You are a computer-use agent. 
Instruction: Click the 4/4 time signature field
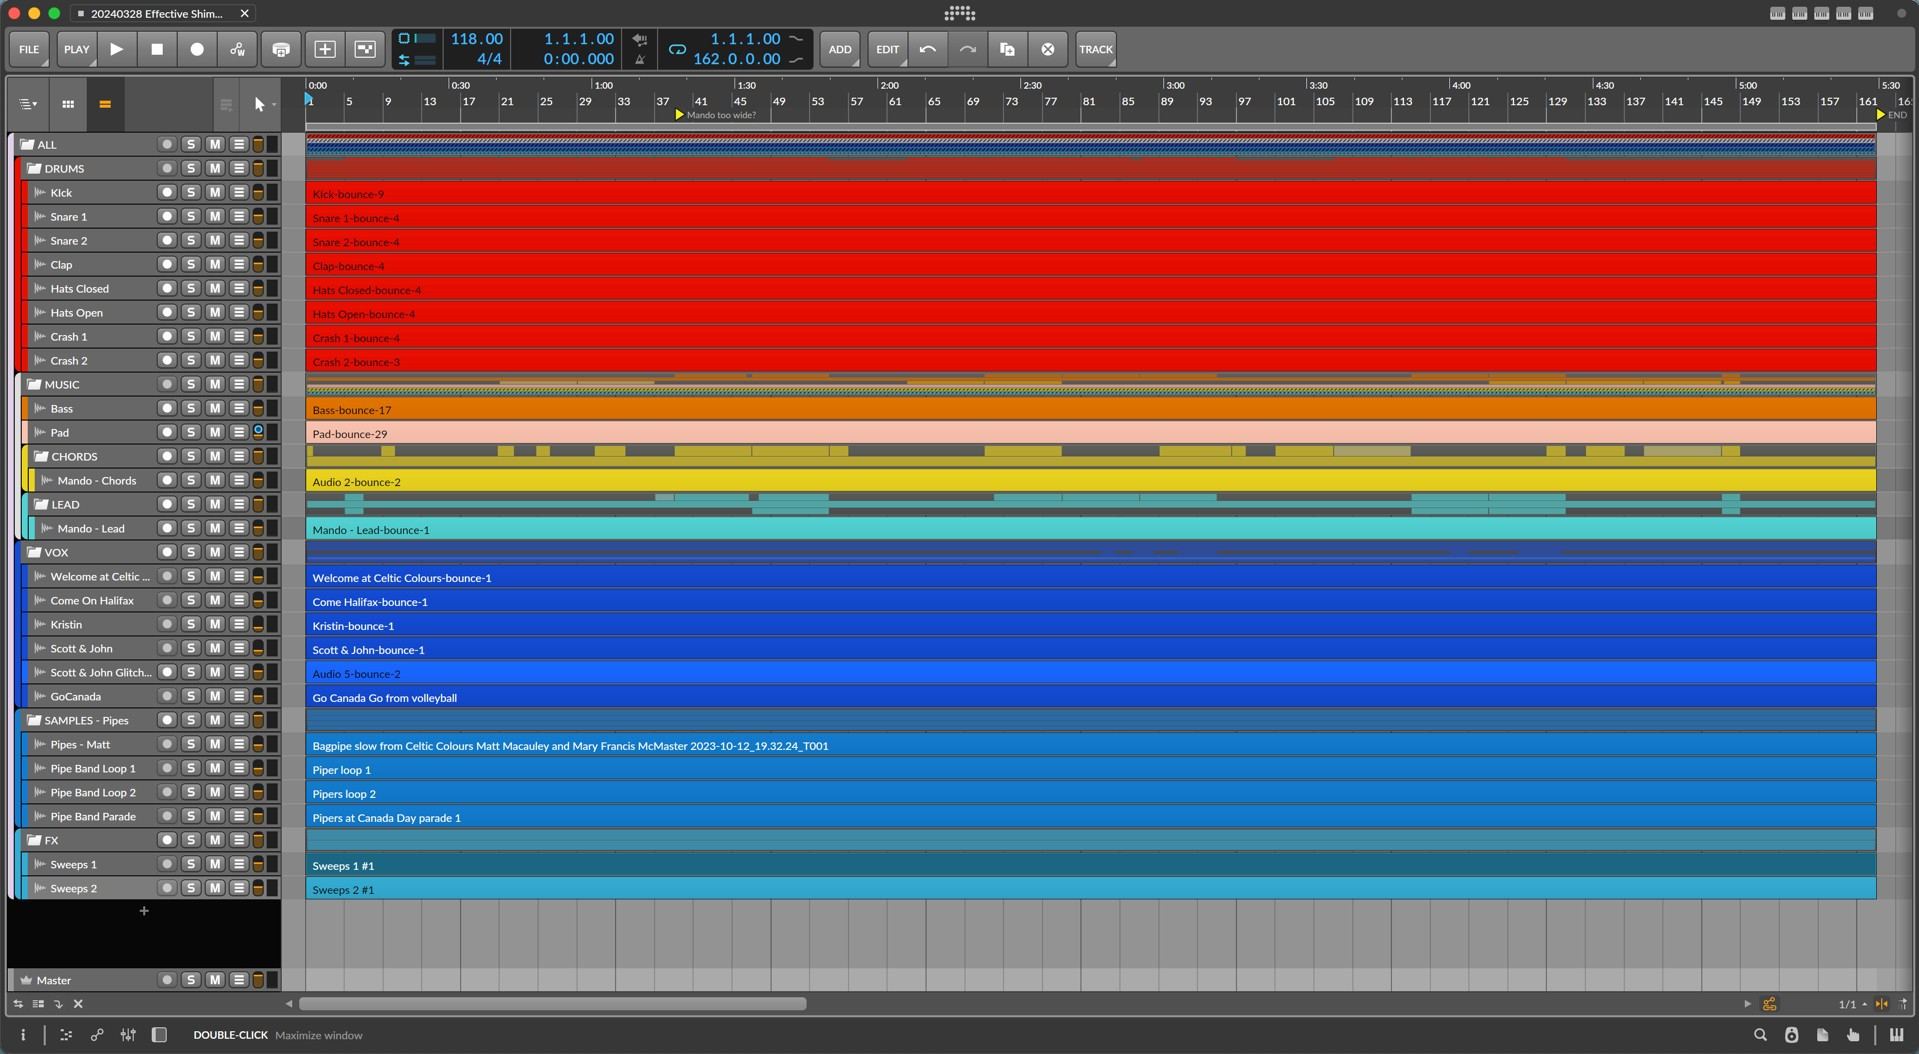point(489,59)
